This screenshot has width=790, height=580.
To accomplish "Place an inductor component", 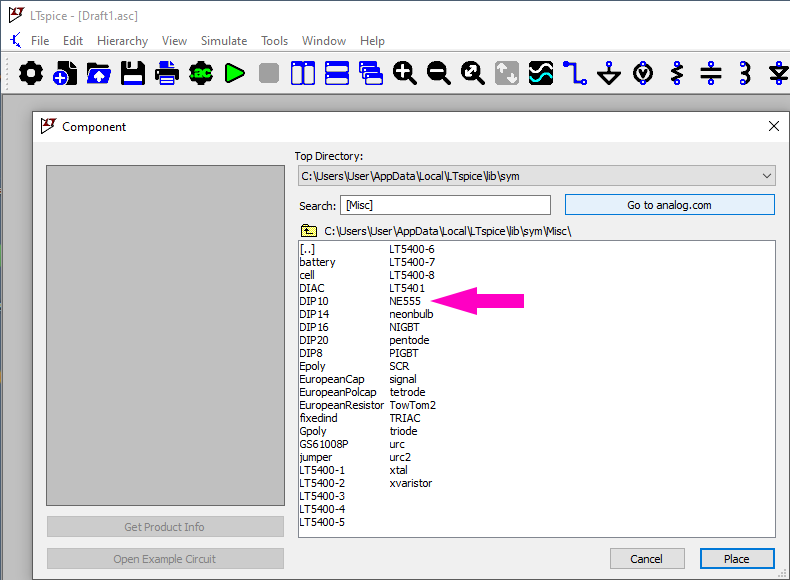I will coord(745,74).
